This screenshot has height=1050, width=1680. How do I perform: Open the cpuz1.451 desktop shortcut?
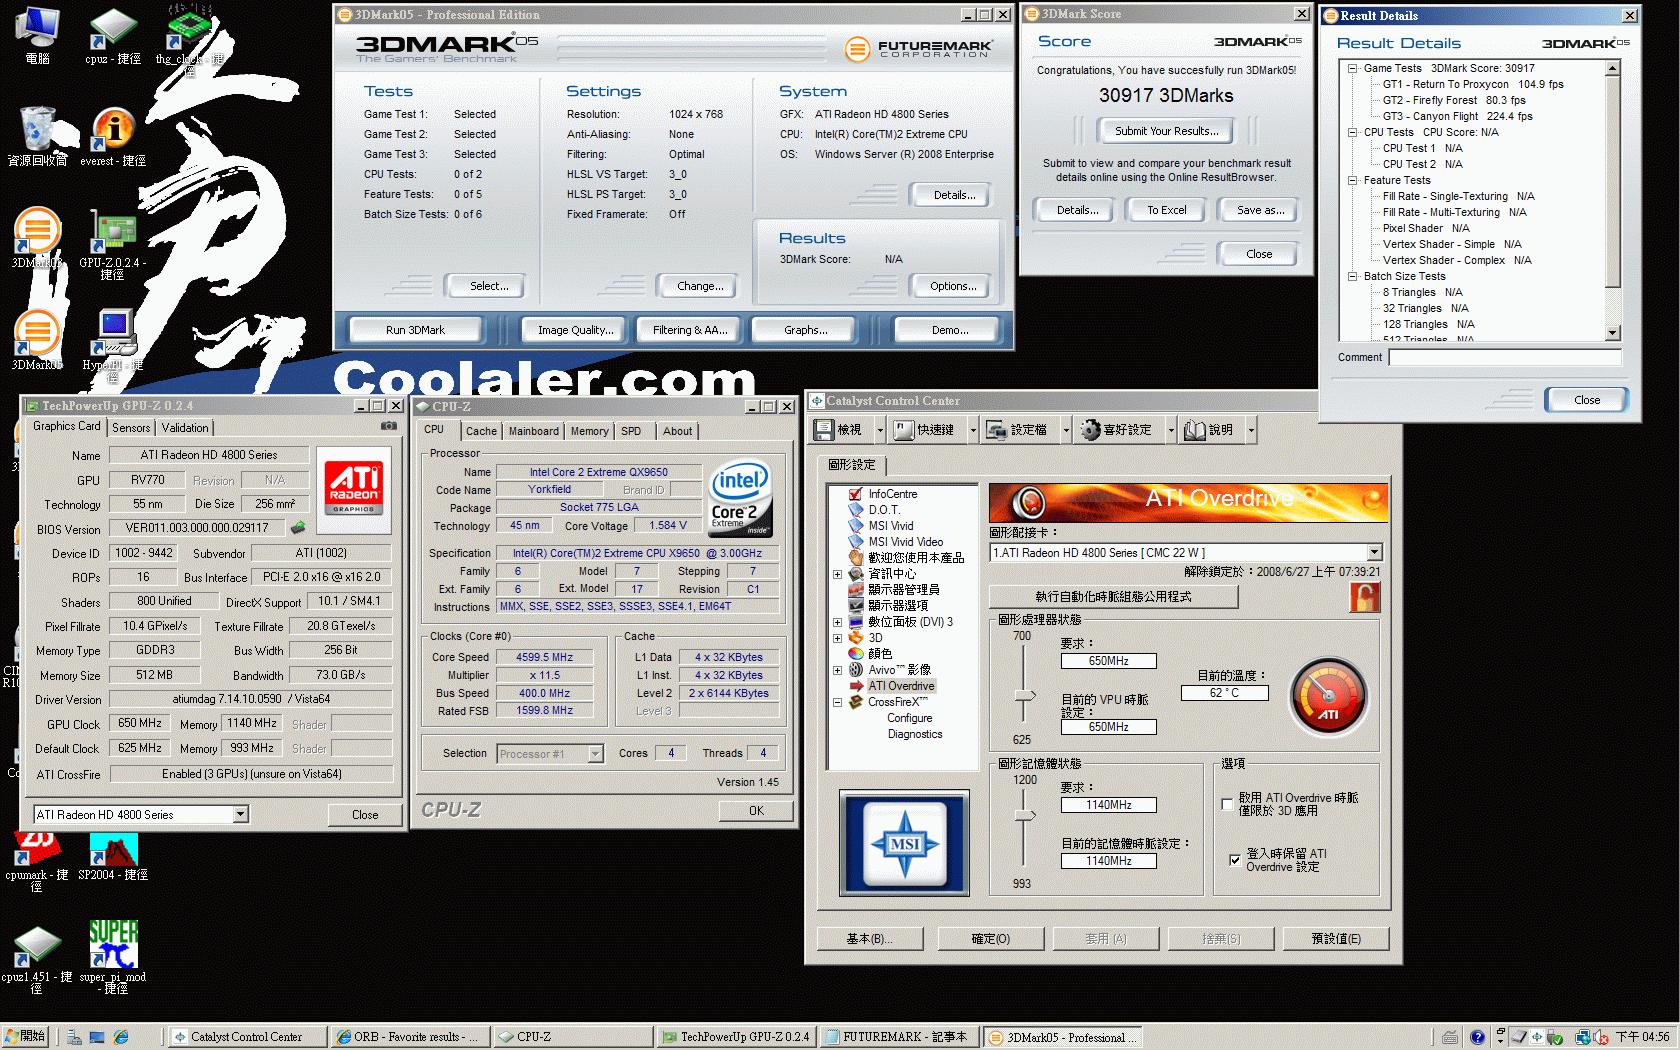[x=37, y=960]
